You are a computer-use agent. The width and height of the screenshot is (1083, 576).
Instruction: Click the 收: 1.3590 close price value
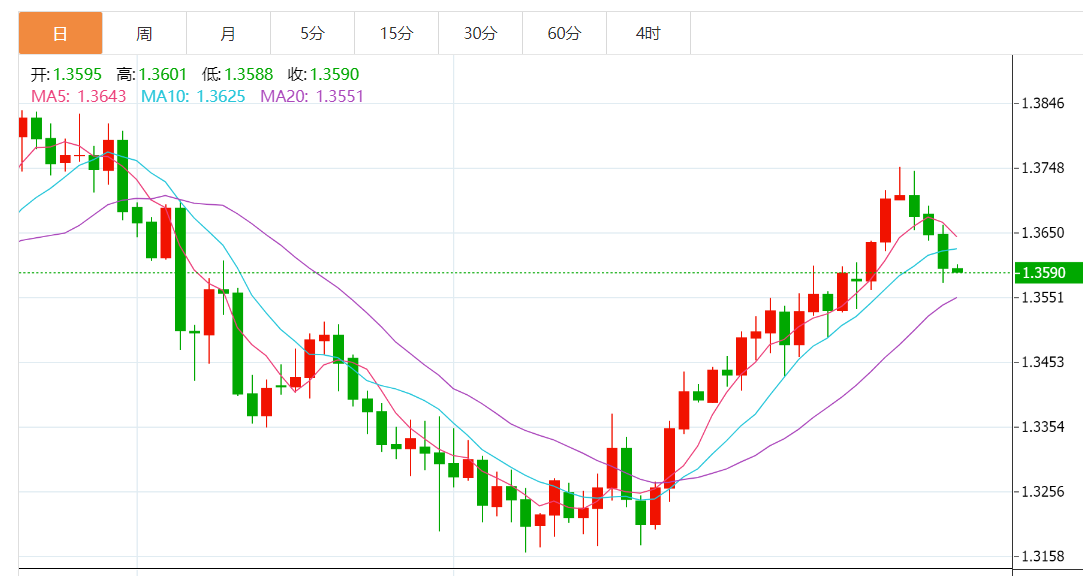(x=323, y=74)
